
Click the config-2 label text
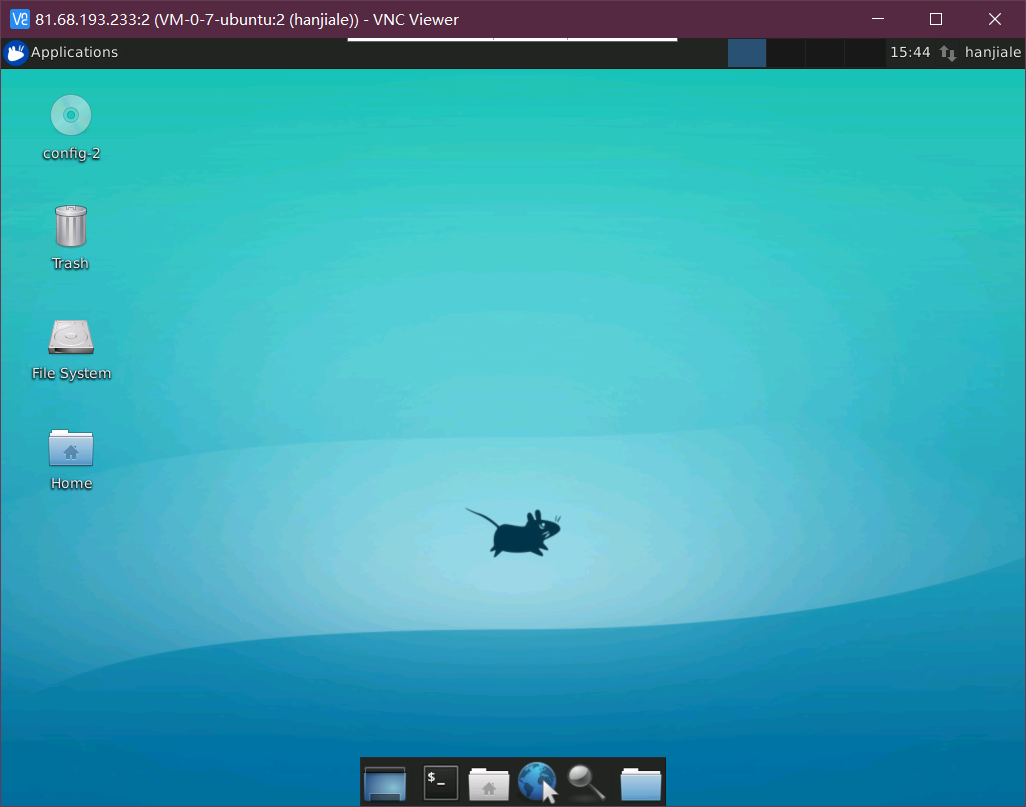click(x=71, y=153)
